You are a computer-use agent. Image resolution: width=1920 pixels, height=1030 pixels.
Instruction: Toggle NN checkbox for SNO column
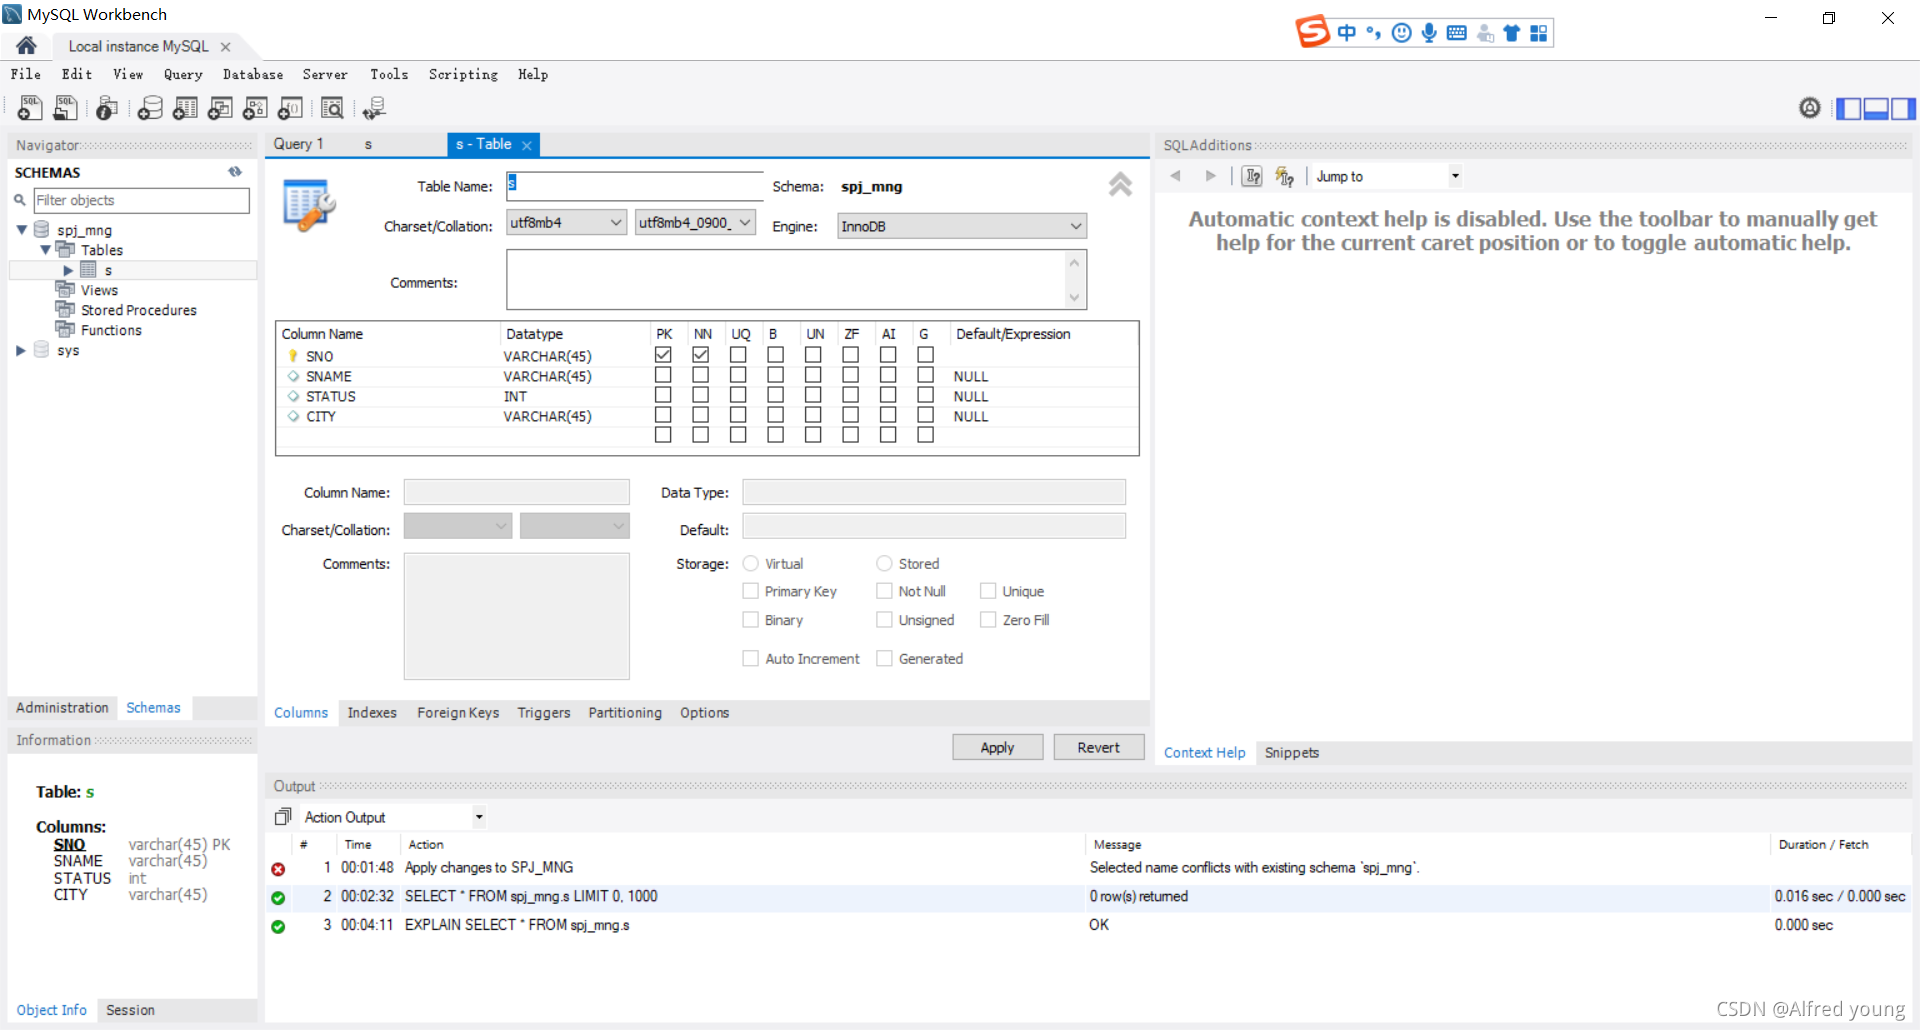click(x=700, y=355)
